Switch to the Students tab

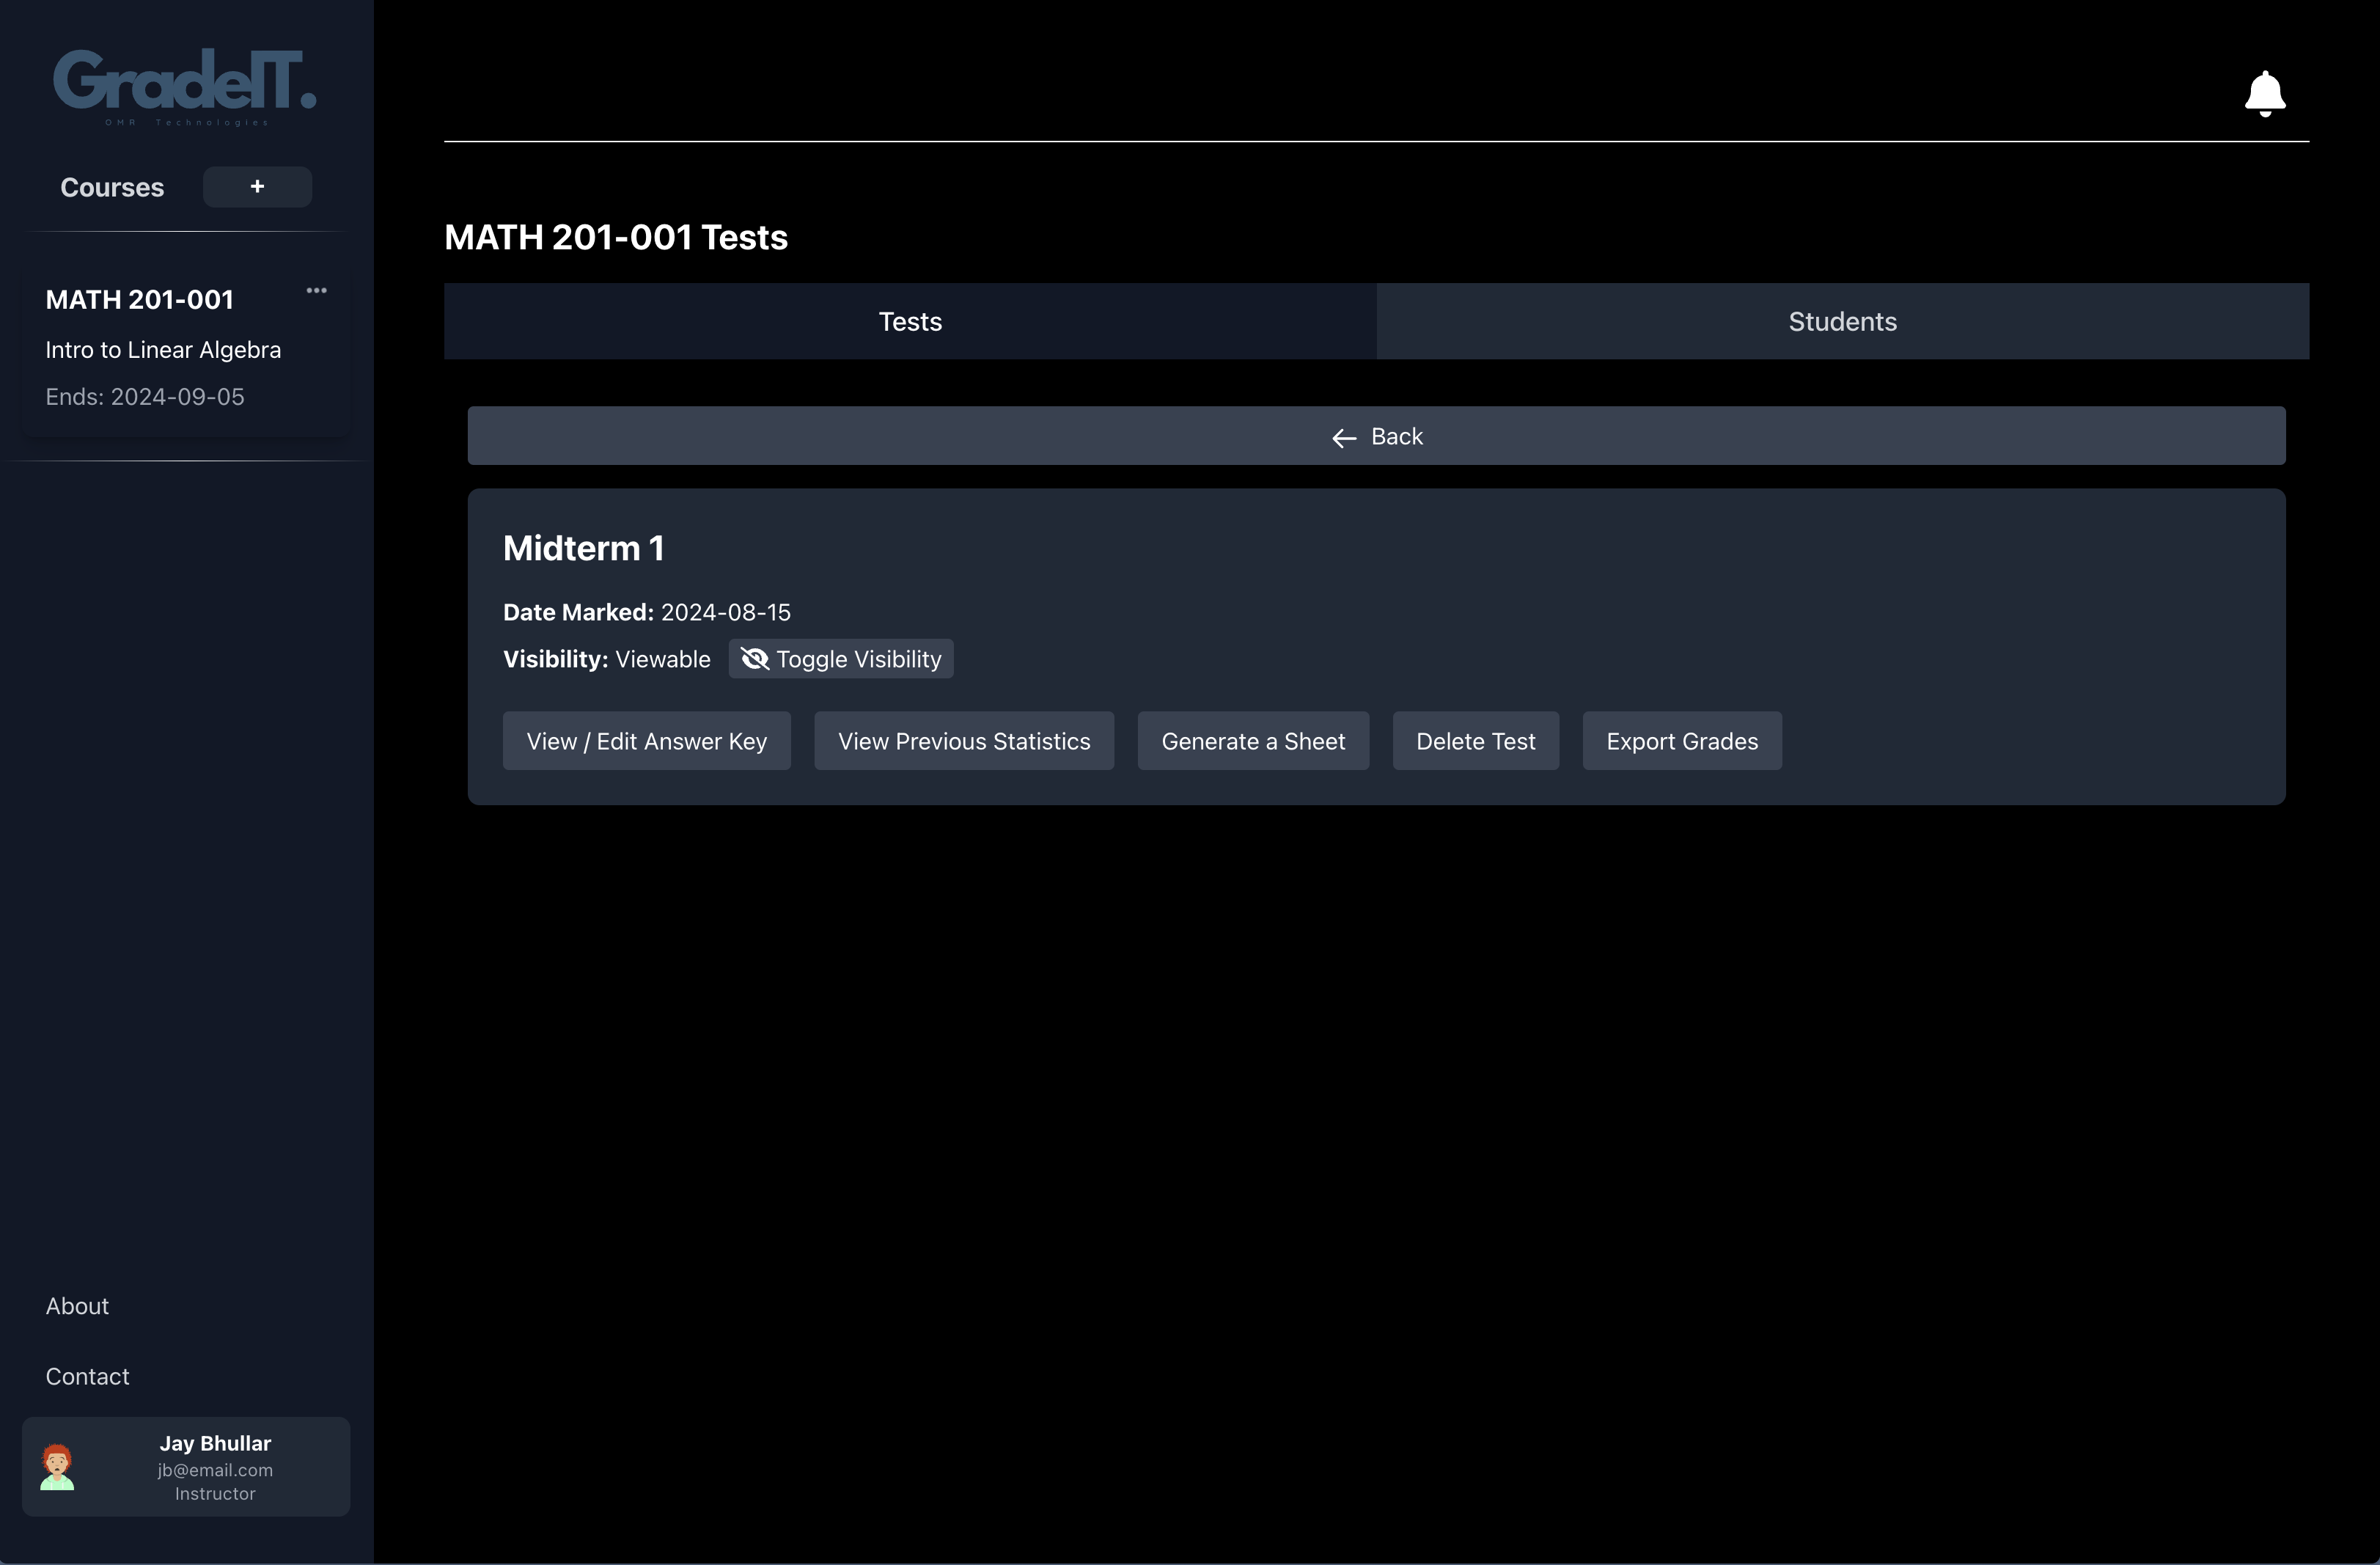tap(1842, 320)
